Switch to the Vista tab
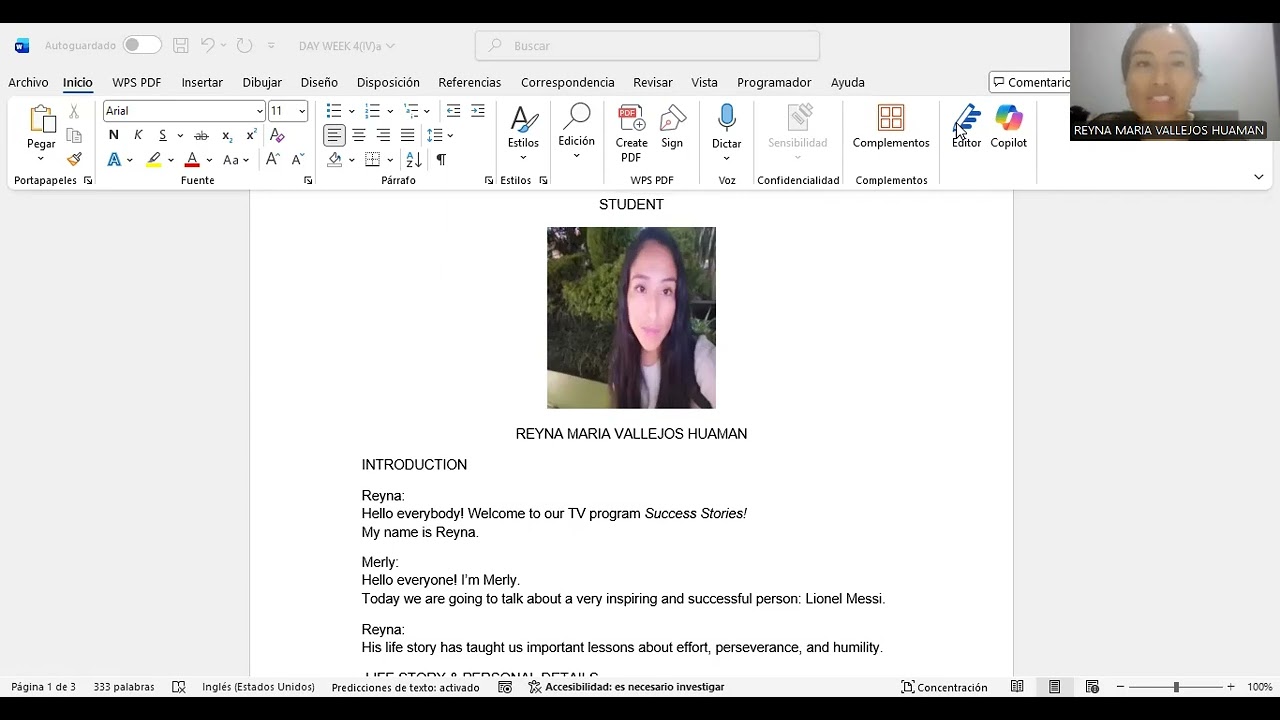1280x720 pixels. coord(704,82)
